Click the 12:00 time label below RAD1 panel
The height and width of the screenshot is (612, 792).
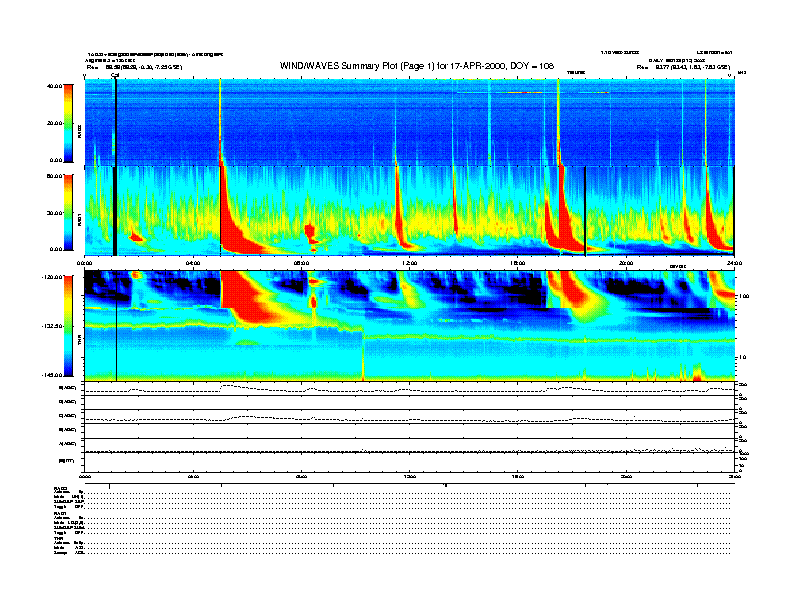click(409, 263)
